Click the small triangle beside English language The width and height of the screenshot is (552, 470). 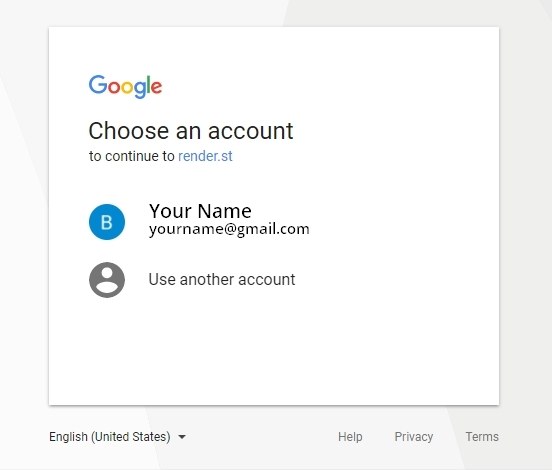pos(182,437)
